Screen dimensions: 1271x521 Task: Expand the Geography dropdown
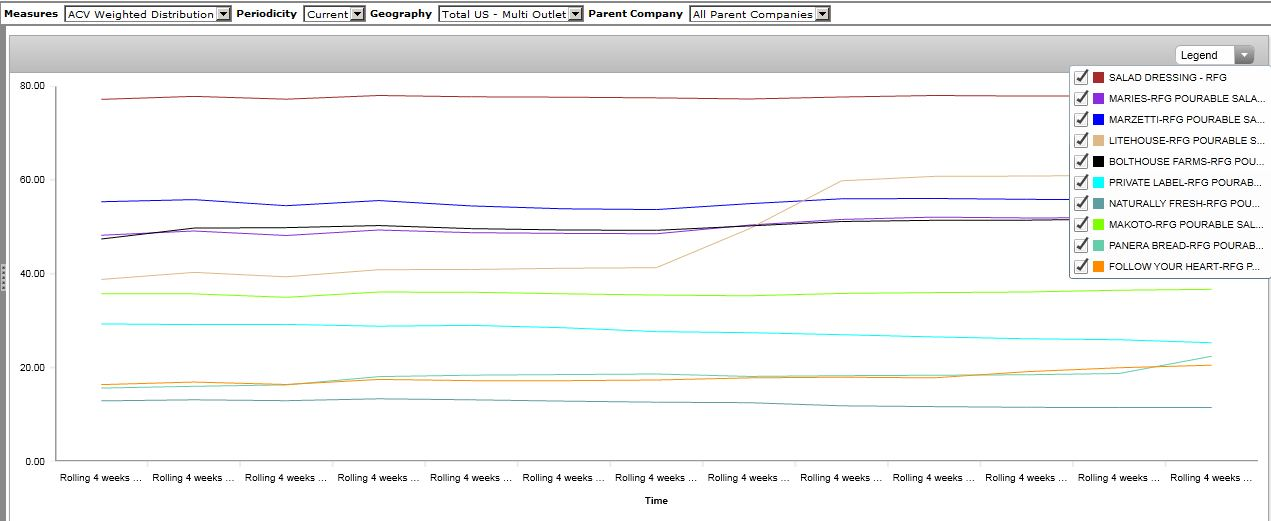click(x=510, y=14)
